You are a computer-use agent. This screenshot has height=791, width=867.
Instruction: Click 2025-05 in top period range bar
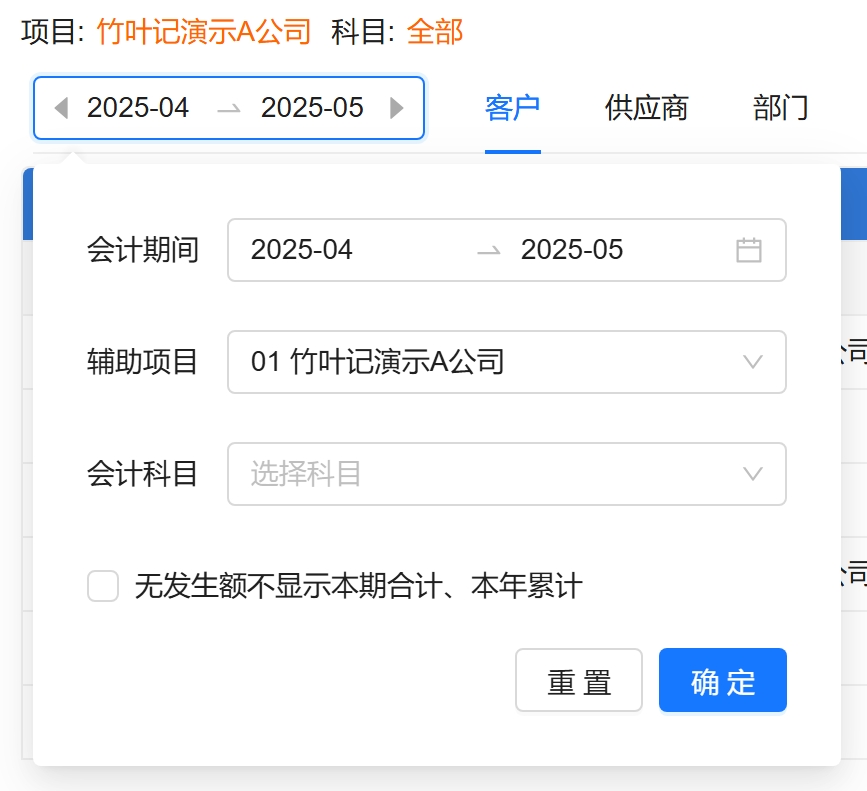312,108
